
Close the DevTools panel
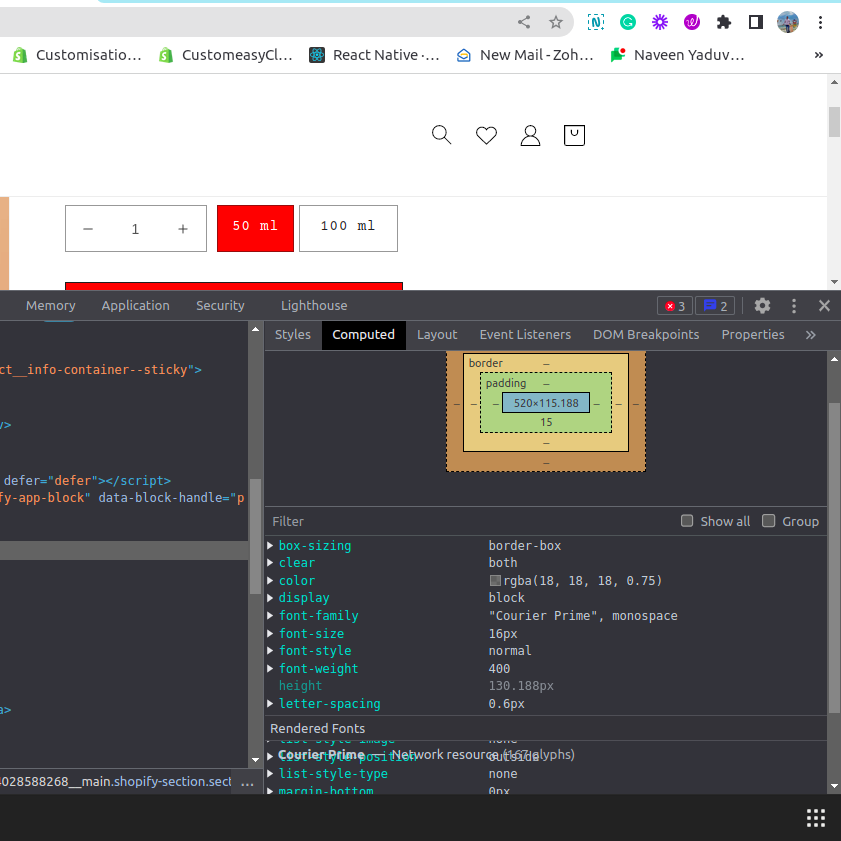(824, 306)
